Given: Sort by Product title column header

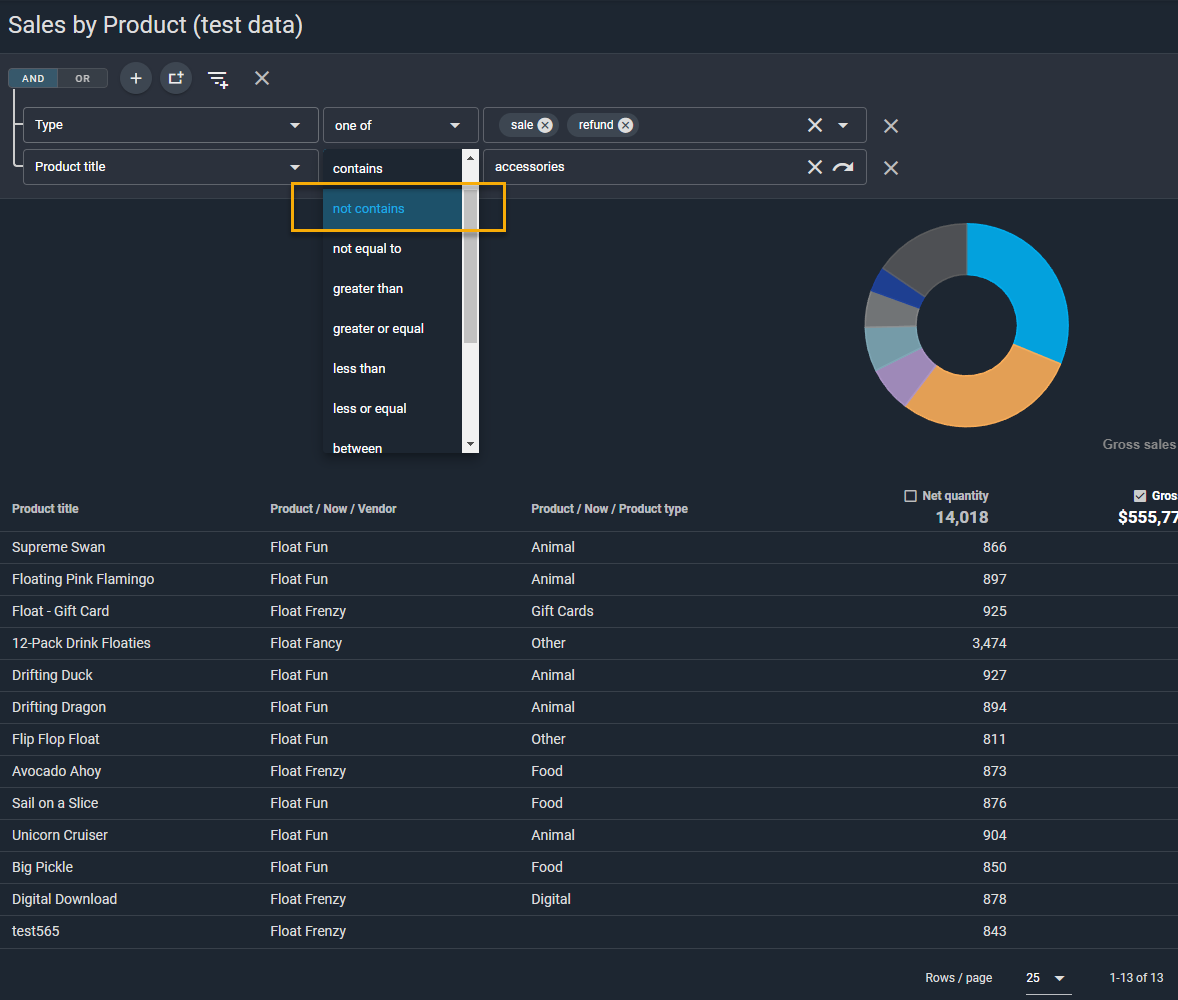Looking at the screenshot, I should point(45,509).
